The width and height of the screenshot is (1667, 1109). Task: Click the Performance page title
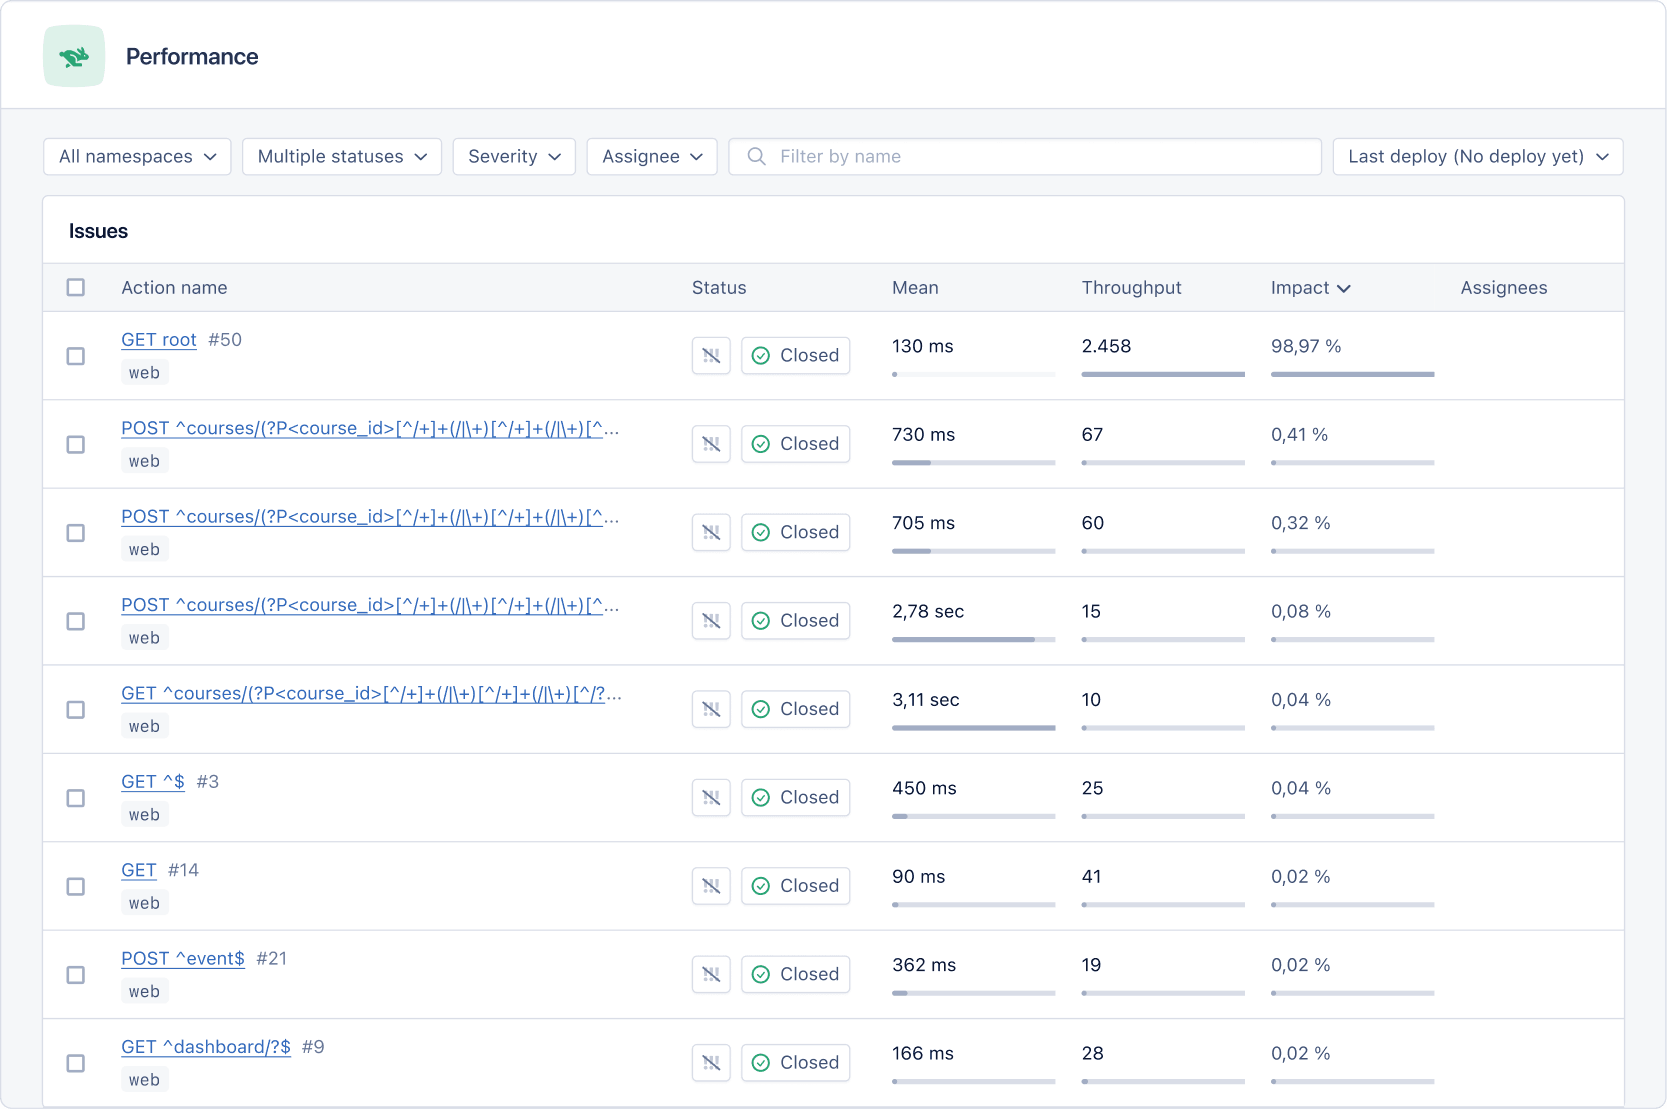[192, 57]
